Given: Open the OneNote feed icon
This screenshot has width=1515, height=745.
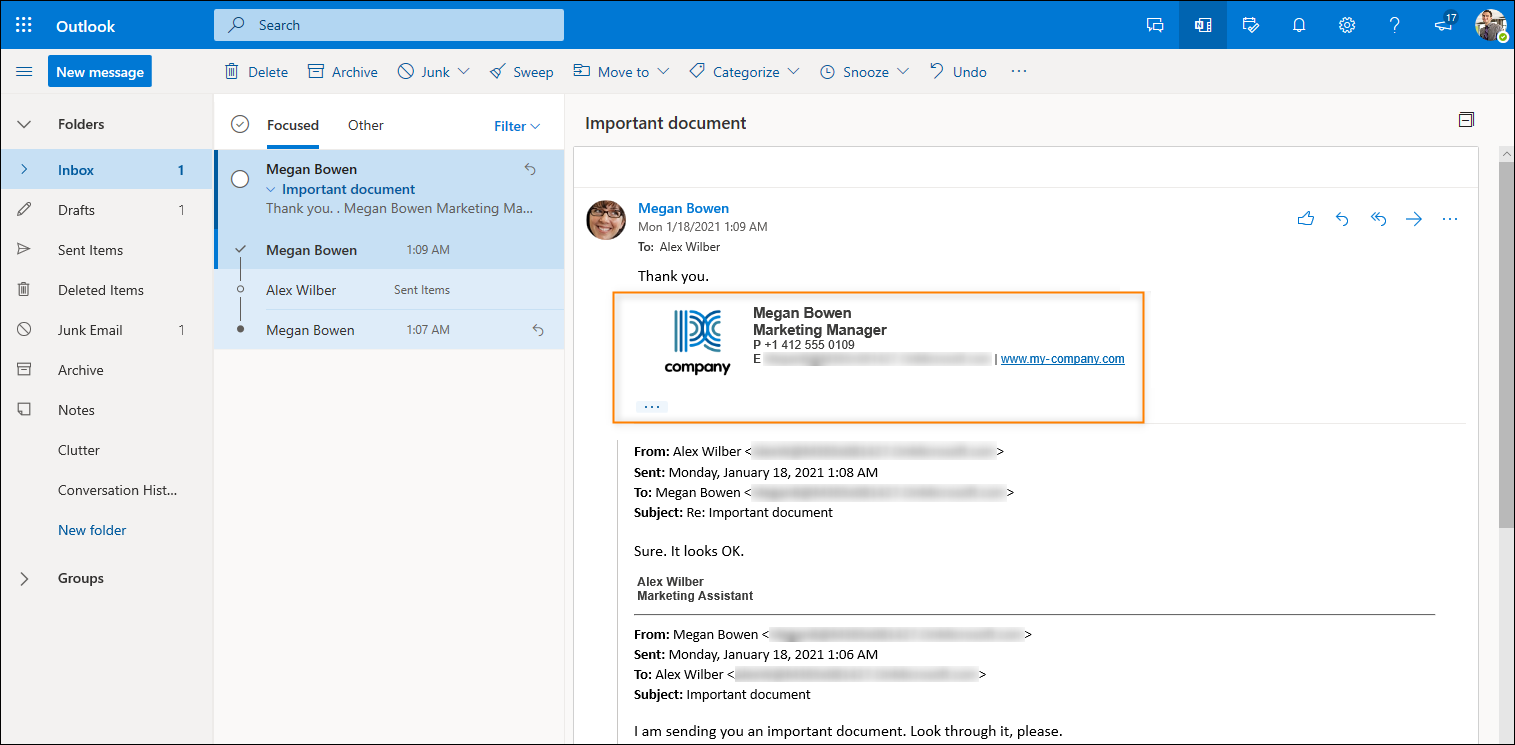Looking at the screenshot, I should pyautogui.click(x=1203, y=25).
